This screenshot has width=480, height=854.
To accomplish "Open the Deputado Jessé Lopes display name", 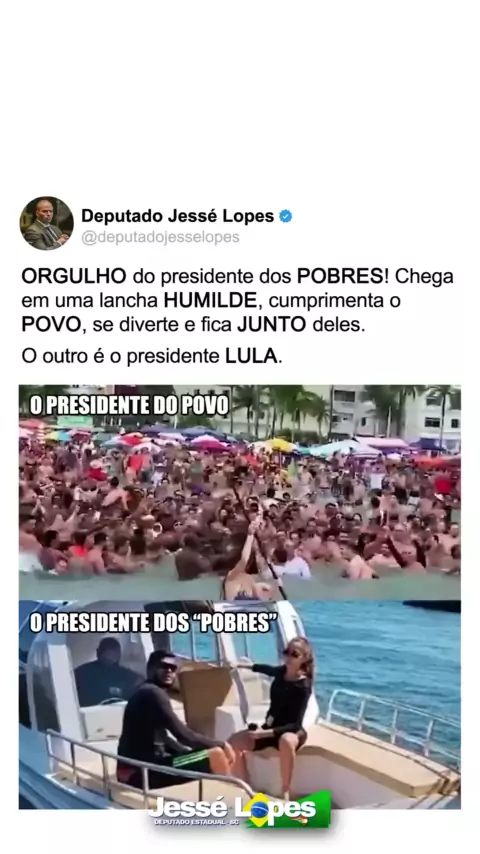I will [178, 216].
